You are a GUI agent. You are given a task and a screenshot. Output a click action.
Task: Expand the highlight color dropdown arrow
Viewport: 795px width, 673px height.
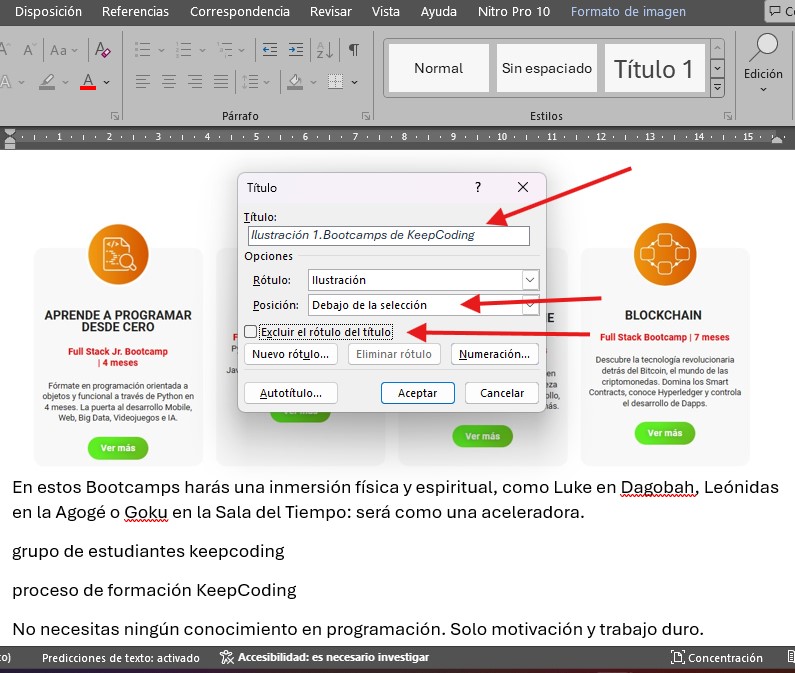[x=65, y=82]
